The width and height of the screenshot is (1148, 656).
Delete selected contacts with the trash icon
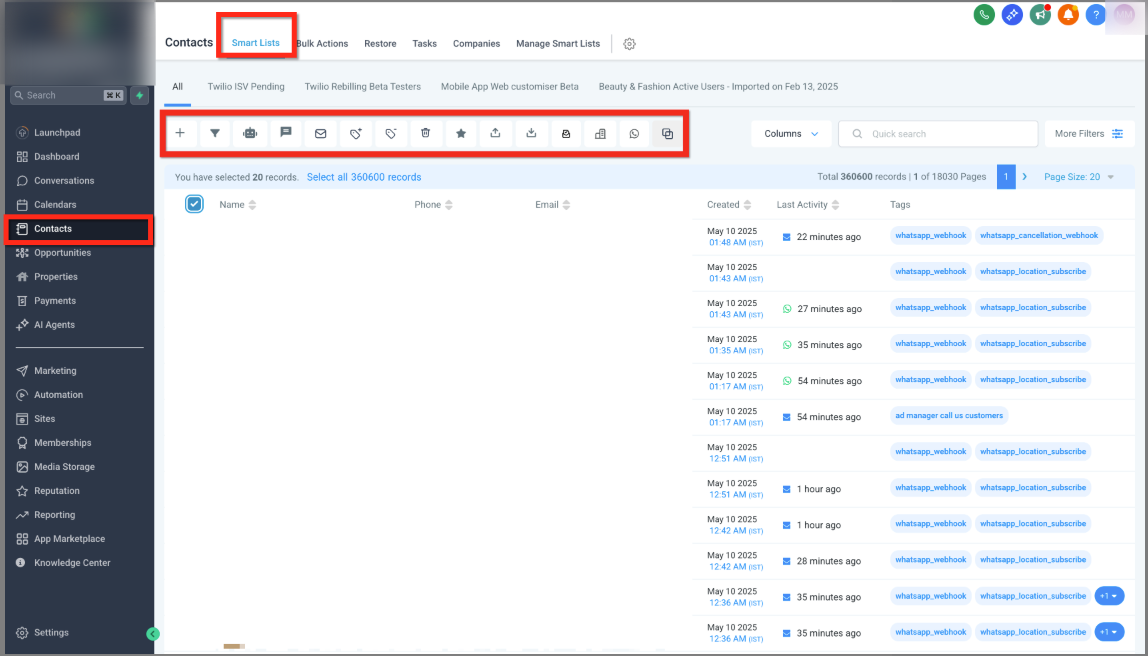click(x=425, y=133)
